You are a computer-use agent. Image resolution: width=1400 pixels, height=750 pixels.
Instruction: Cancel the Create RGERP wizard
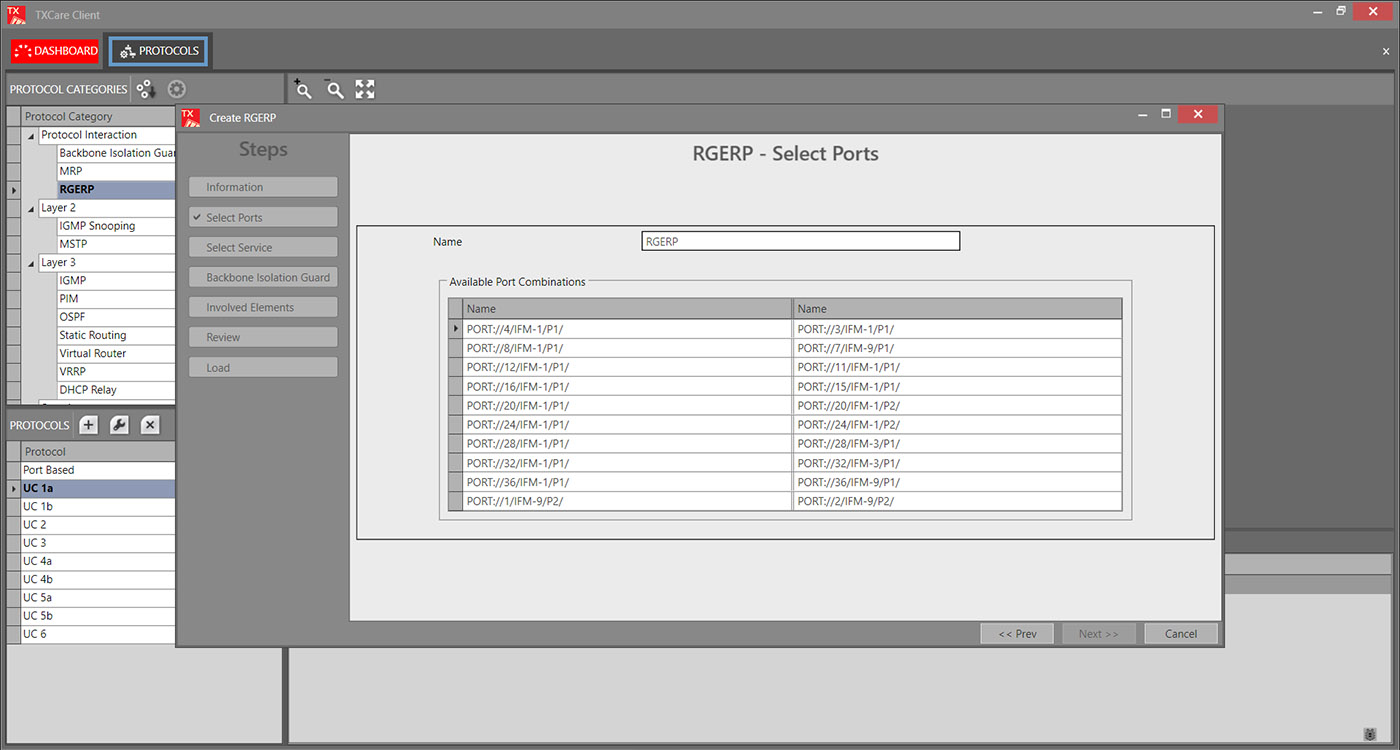1180,633
